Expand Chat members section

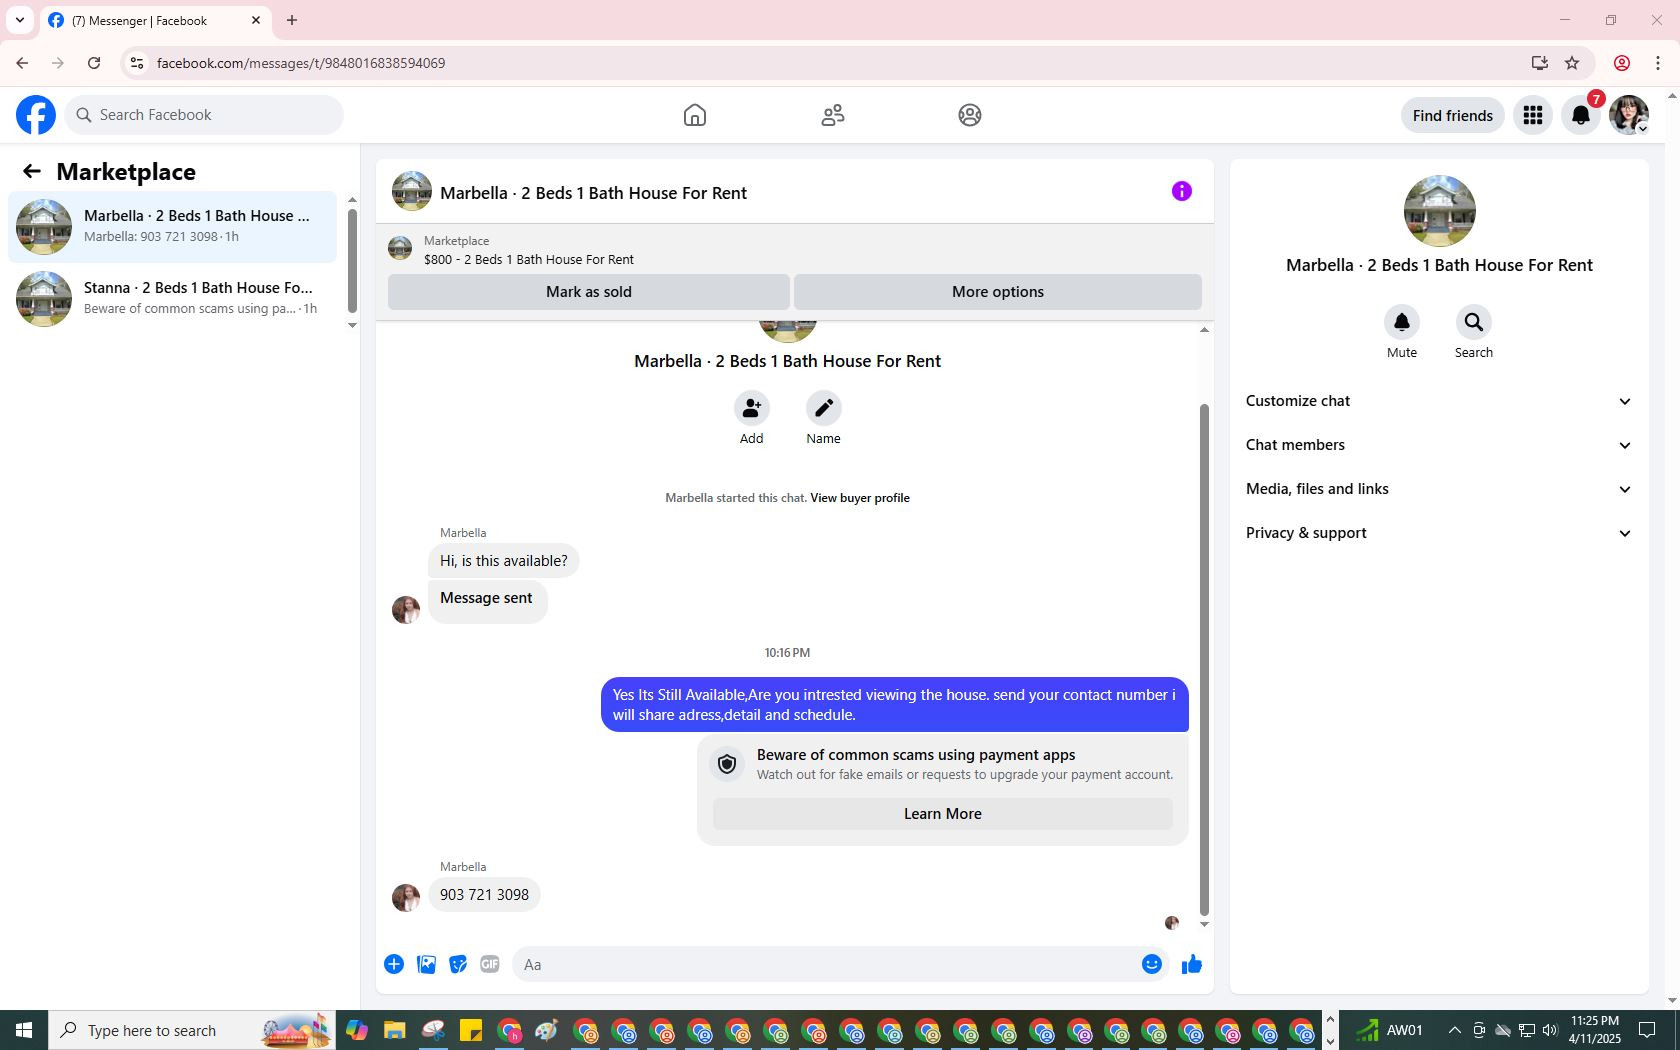(x=1439, y=445)
